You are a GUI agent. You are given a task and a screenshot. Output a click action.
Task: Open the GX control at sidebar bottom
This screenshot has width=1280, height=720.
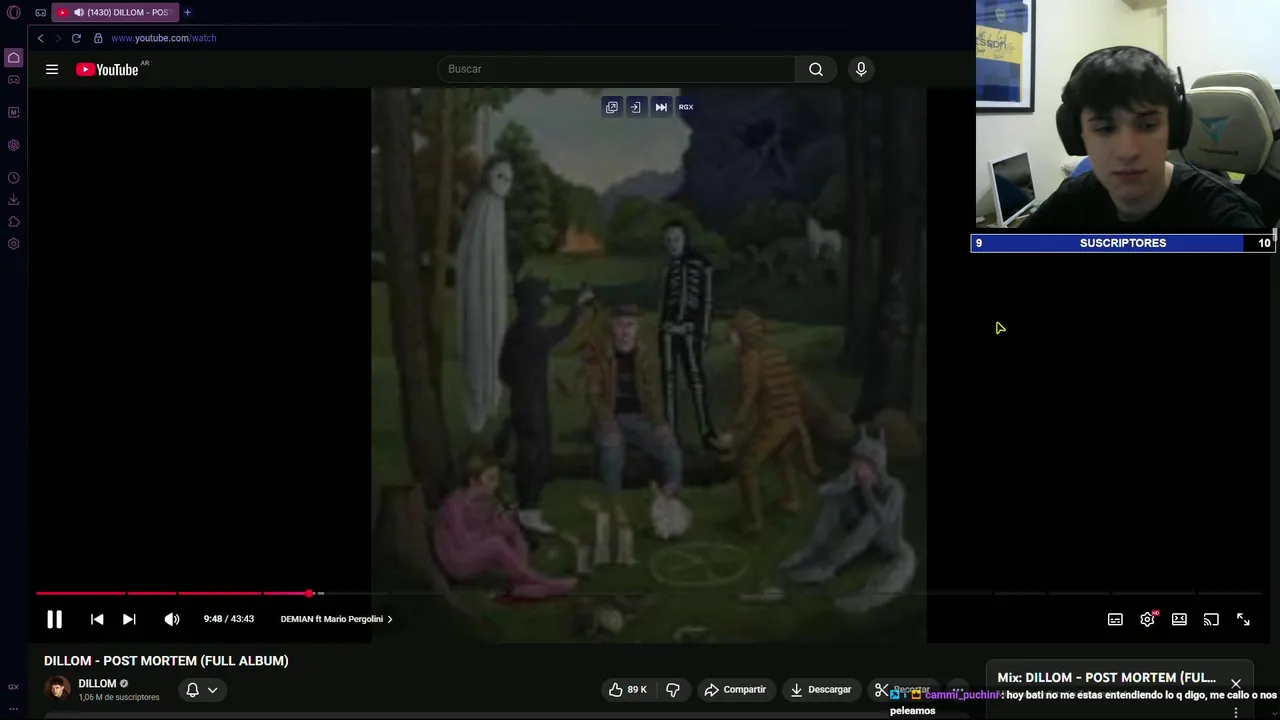coord(14,687)
